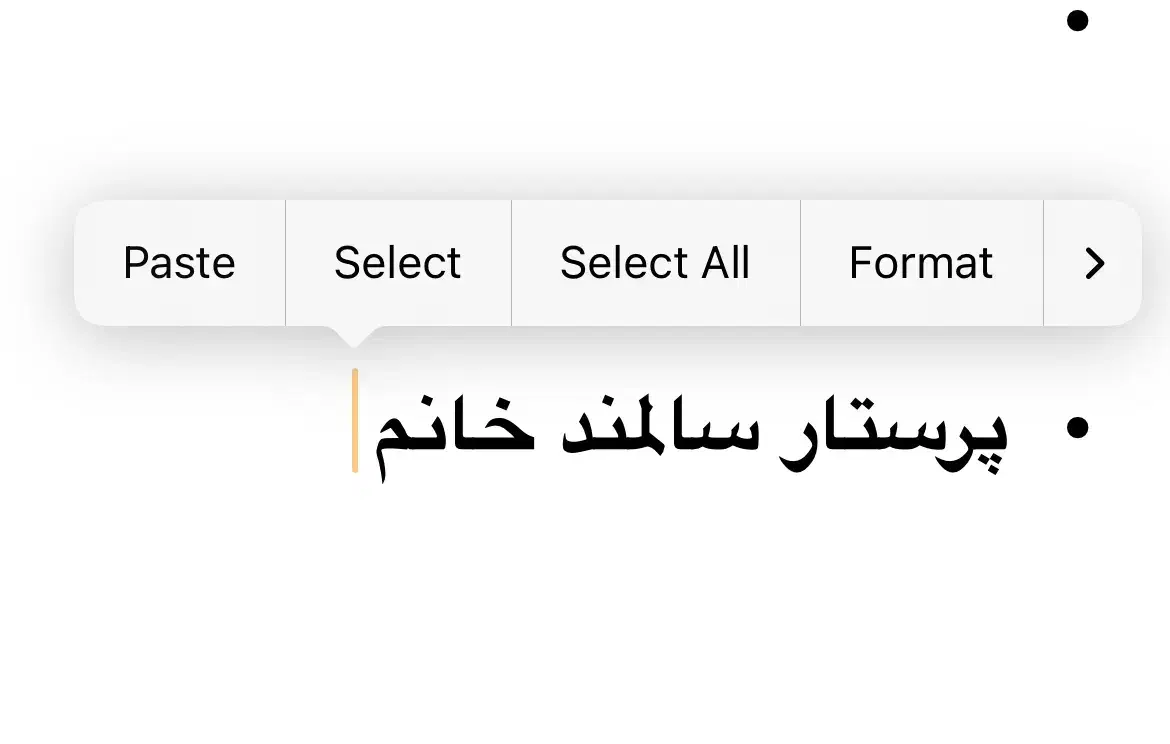Screen dimensions: 1170x744
Task: Click the divider between Format and chevron
Action: pos(1044,263)
